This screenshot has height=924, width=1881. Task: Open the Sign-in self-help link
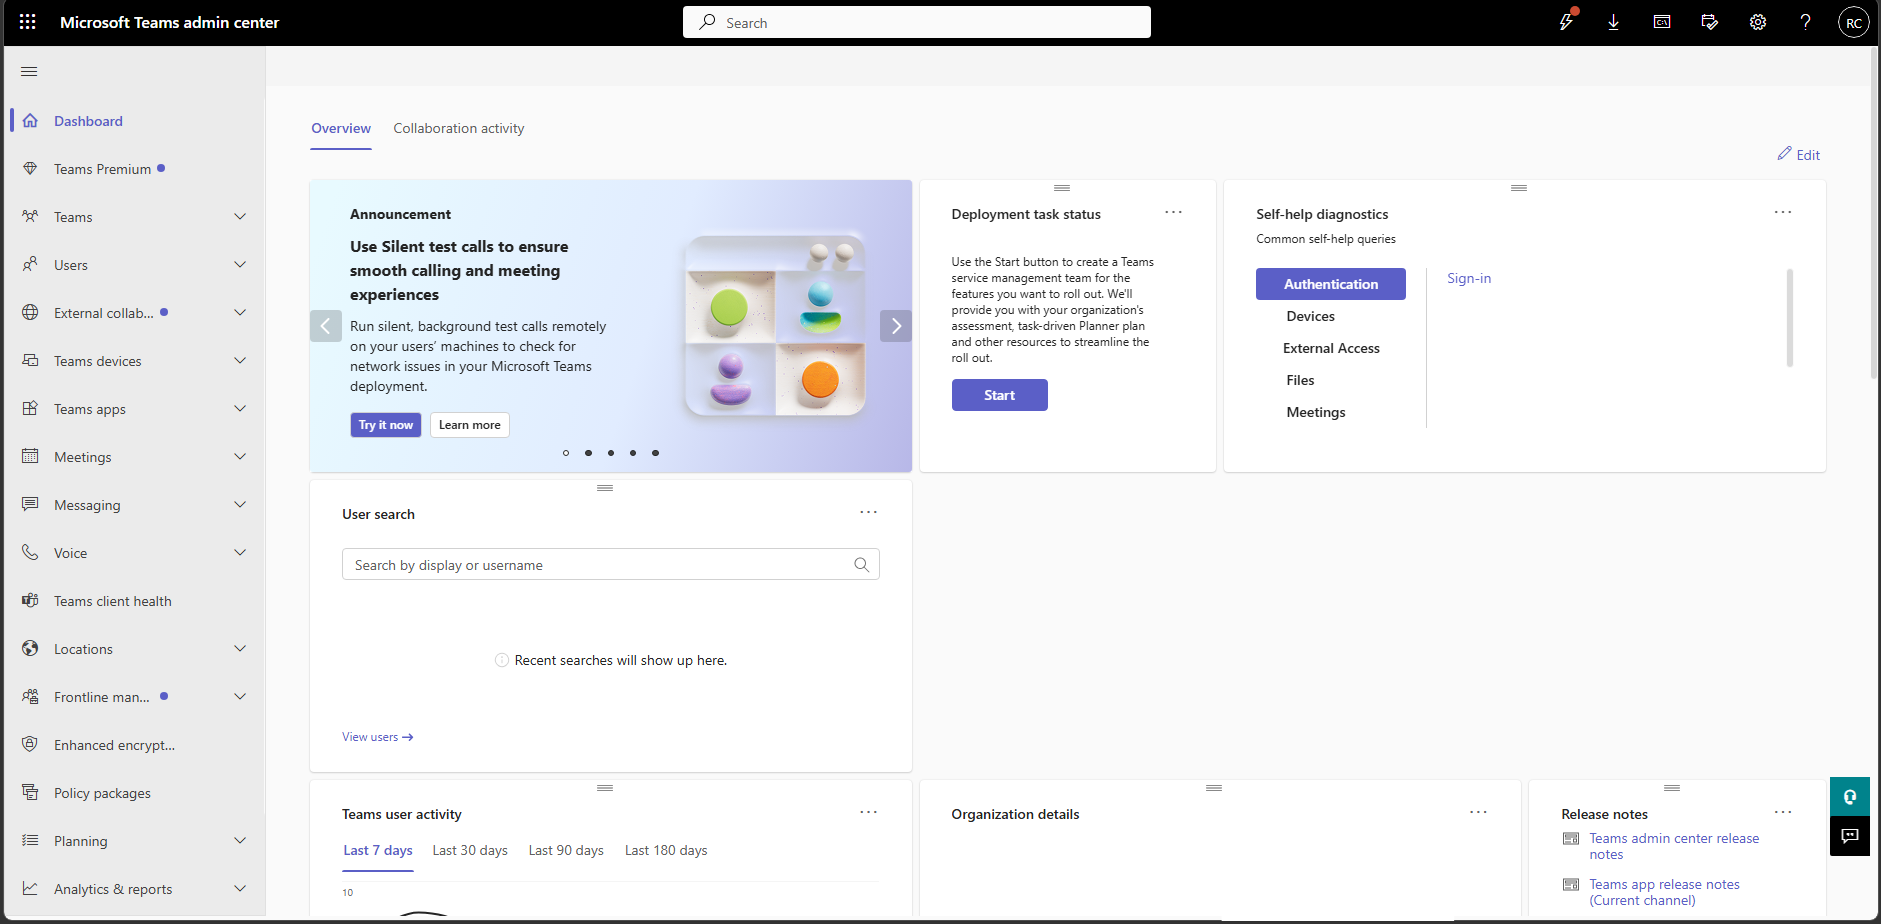pyautogui.click(x=1469, y=279)
